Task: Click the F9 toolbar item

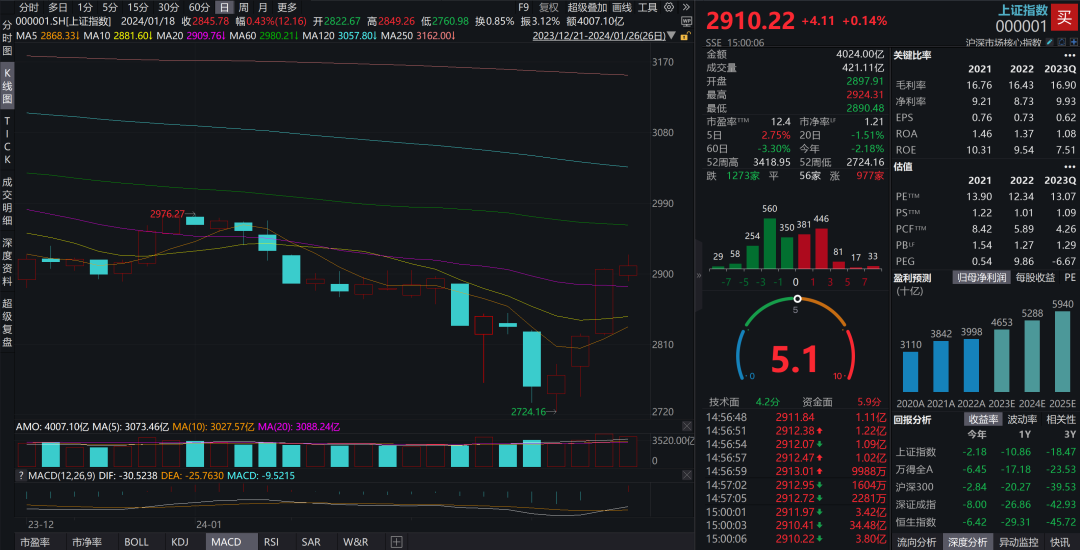Action: [x=523, y=7]
